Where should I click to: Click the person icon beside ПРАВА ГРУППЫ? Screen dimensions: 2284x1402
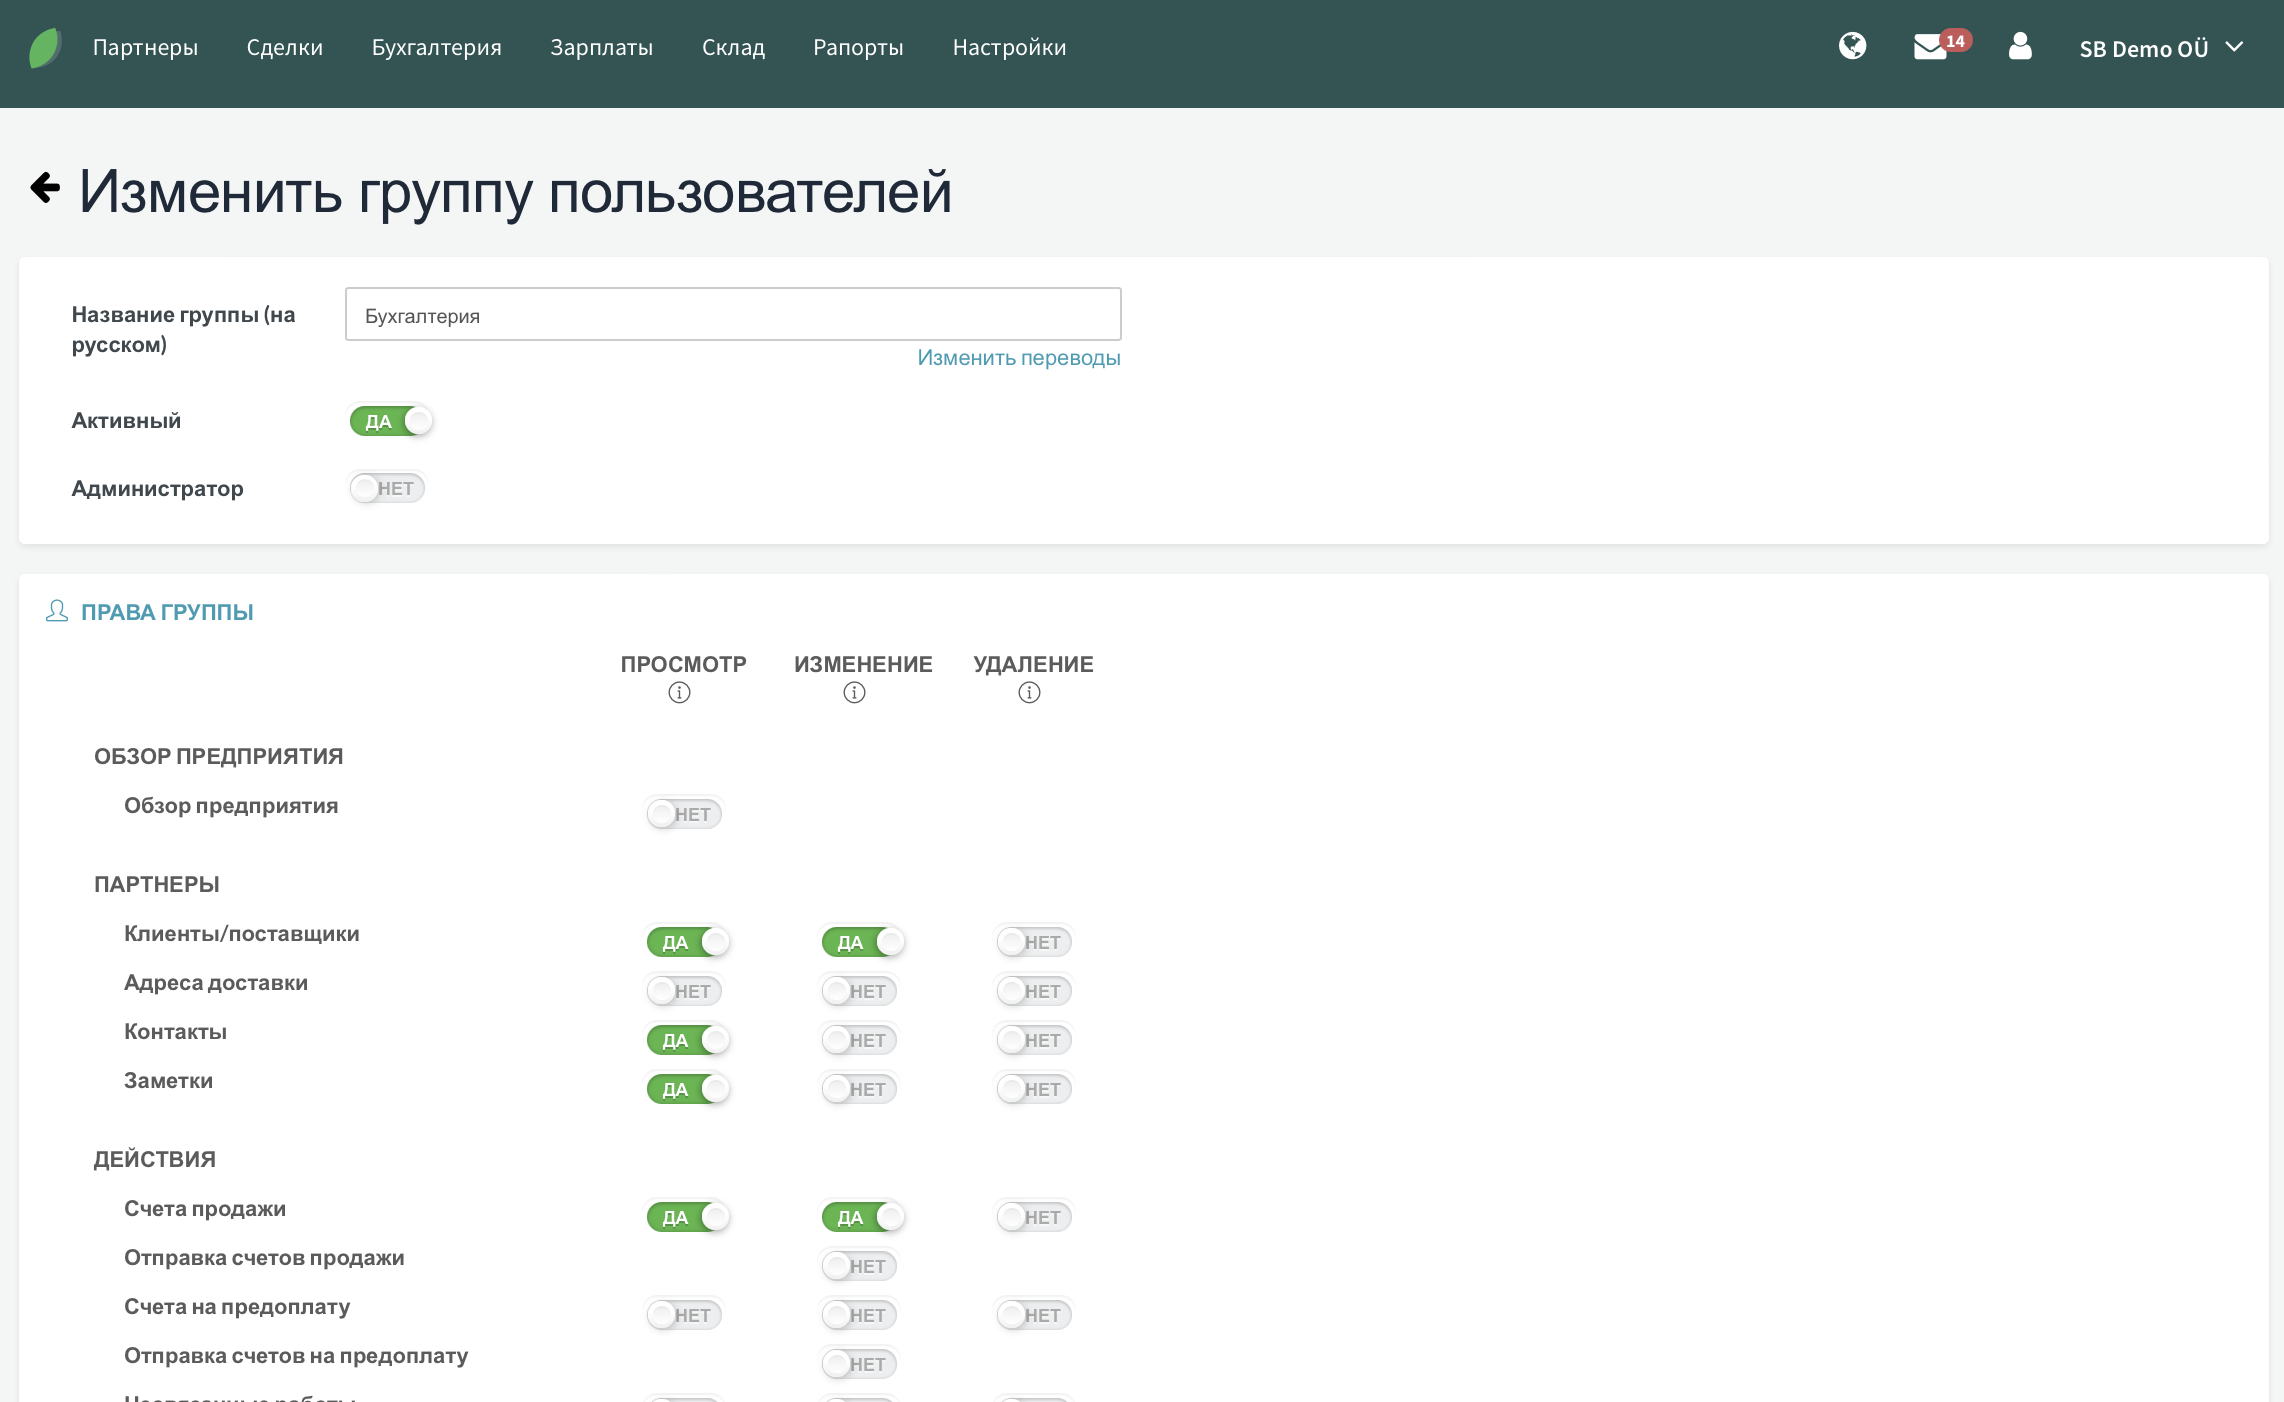click(x=57, y=611)
